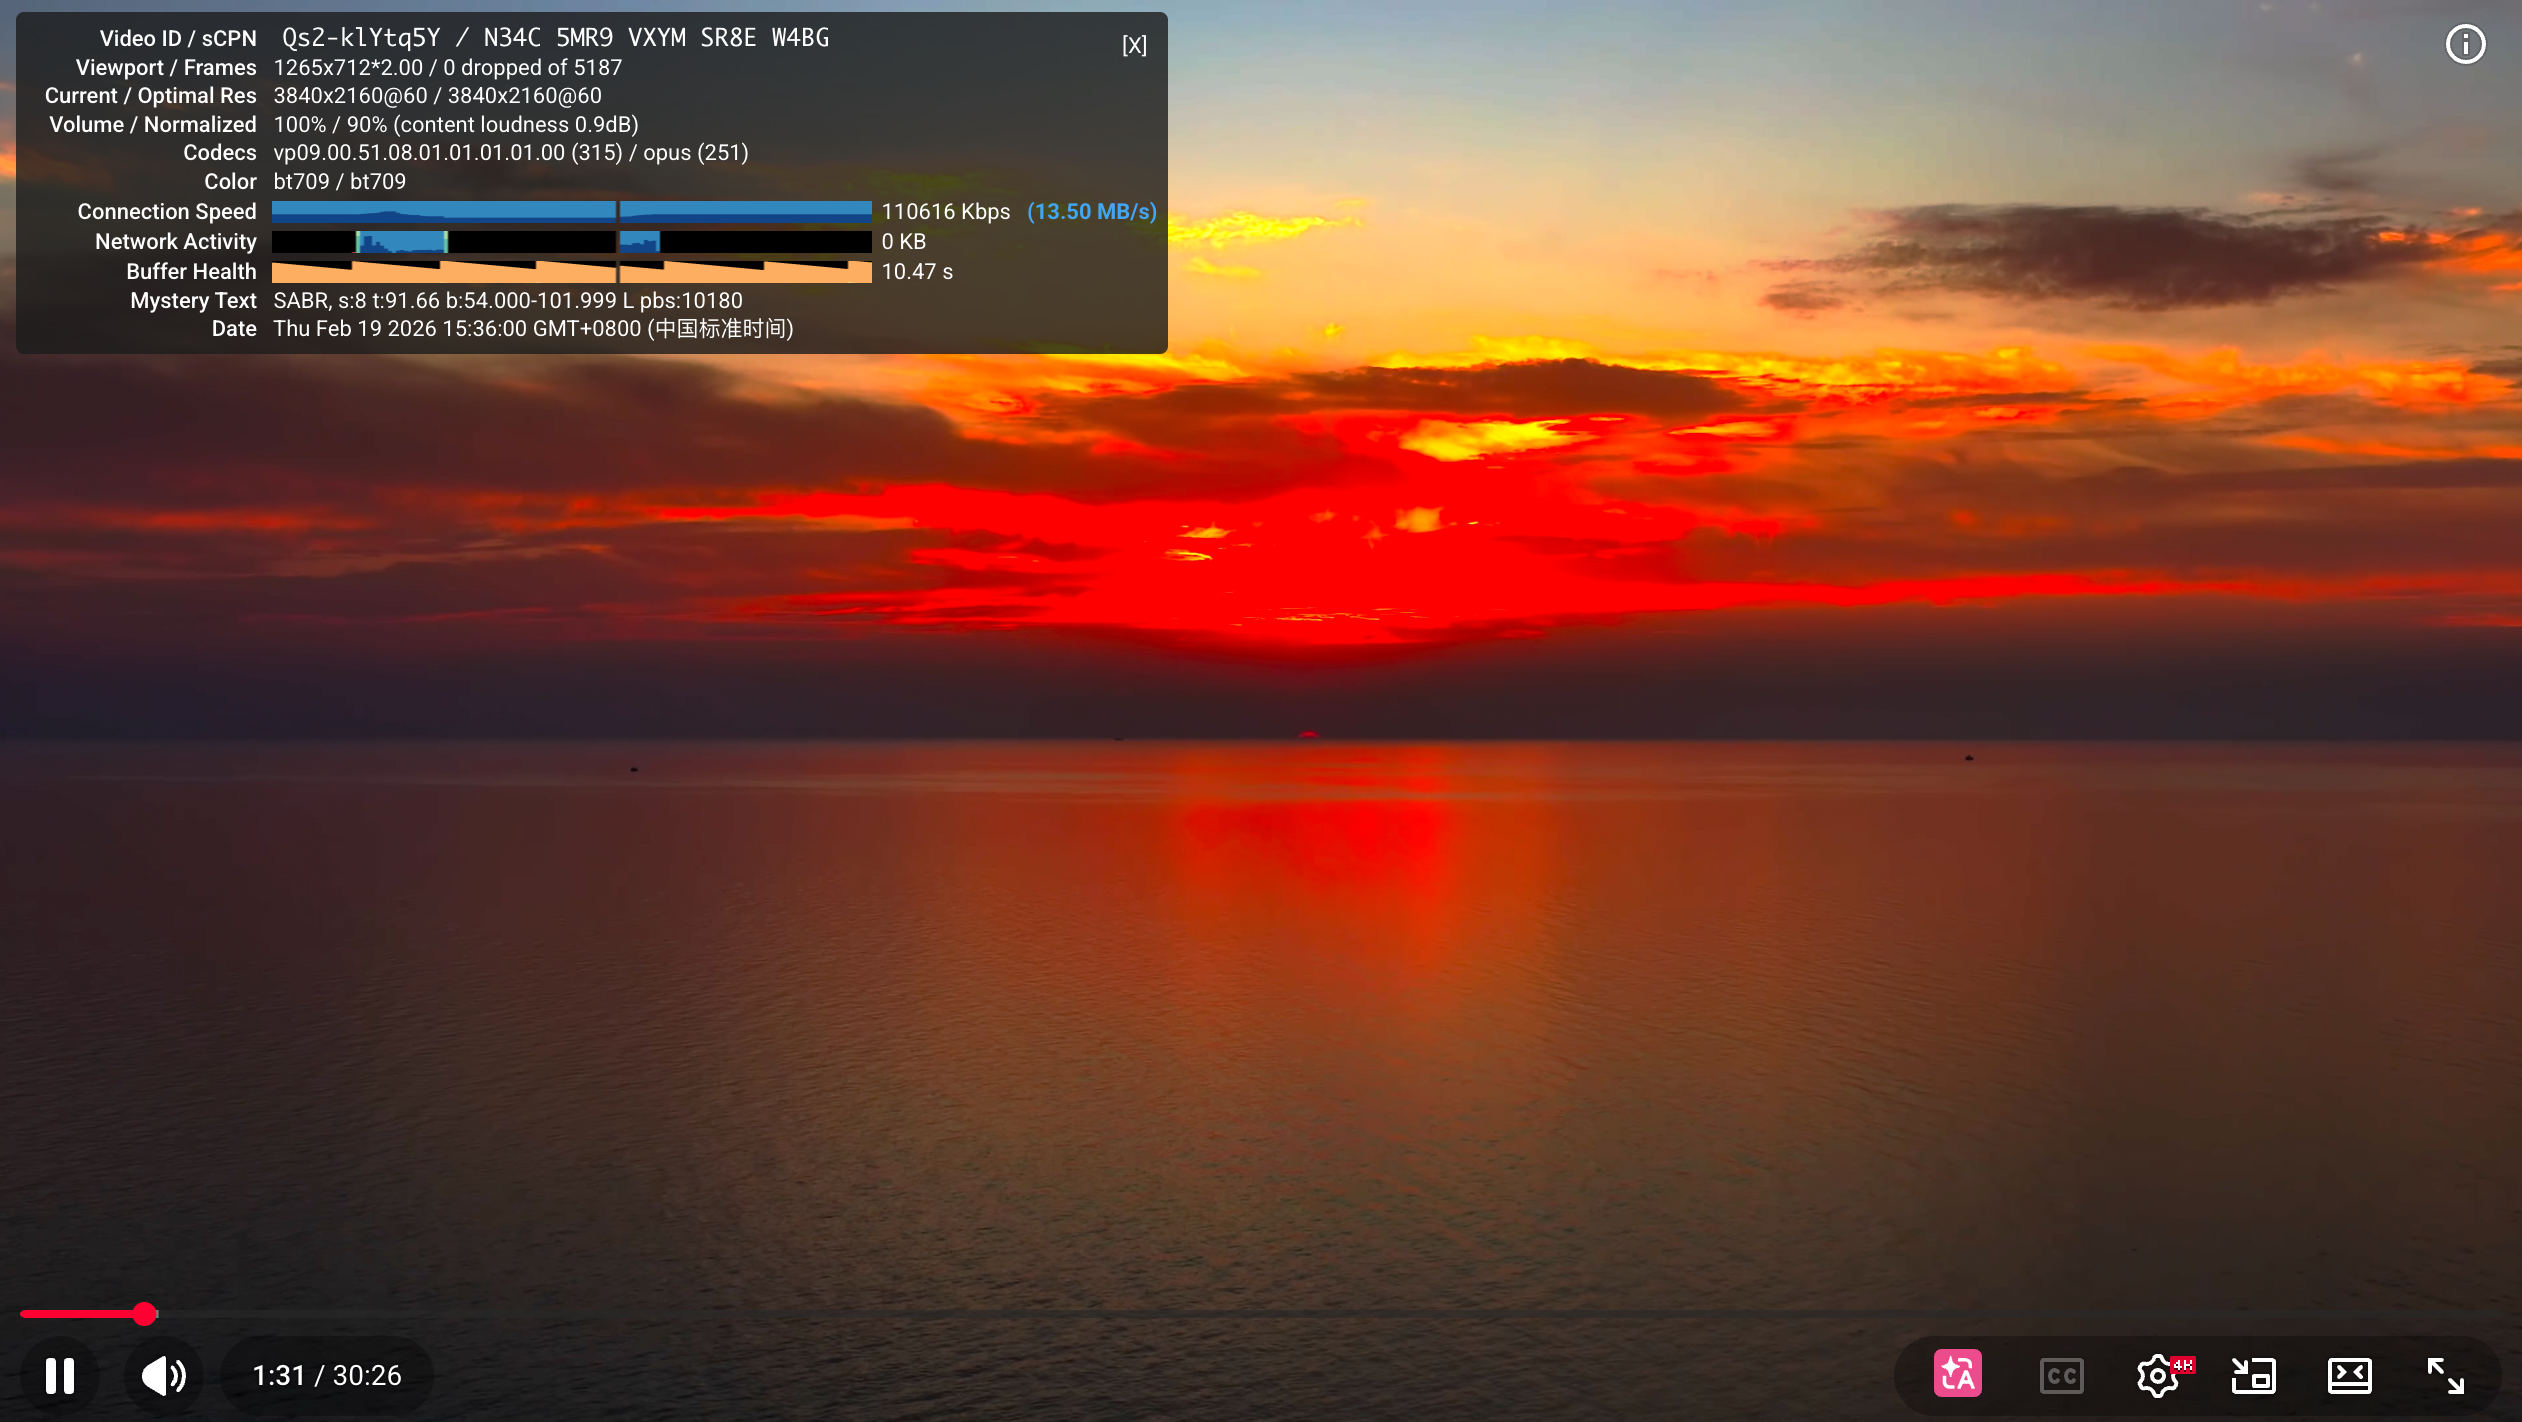Click the 4K quality badge on the gear

coord(2183,1364)
